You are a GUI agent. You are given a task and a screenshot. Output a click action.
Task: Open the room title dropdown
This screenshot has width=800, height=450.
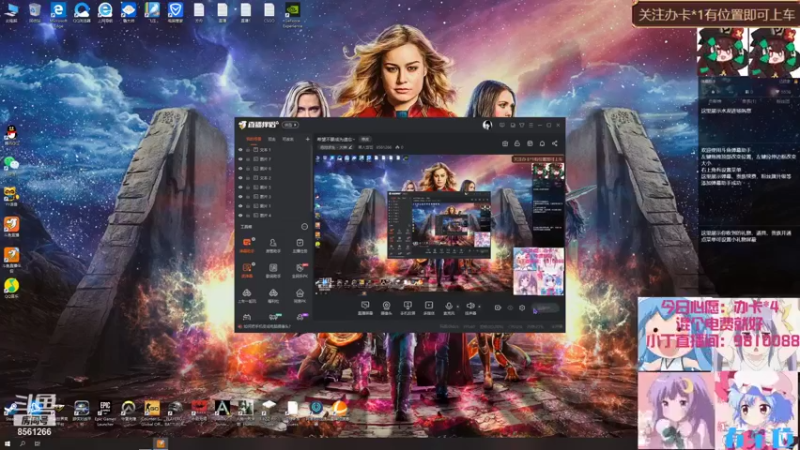pyautogui.click(x=336, y=139)
